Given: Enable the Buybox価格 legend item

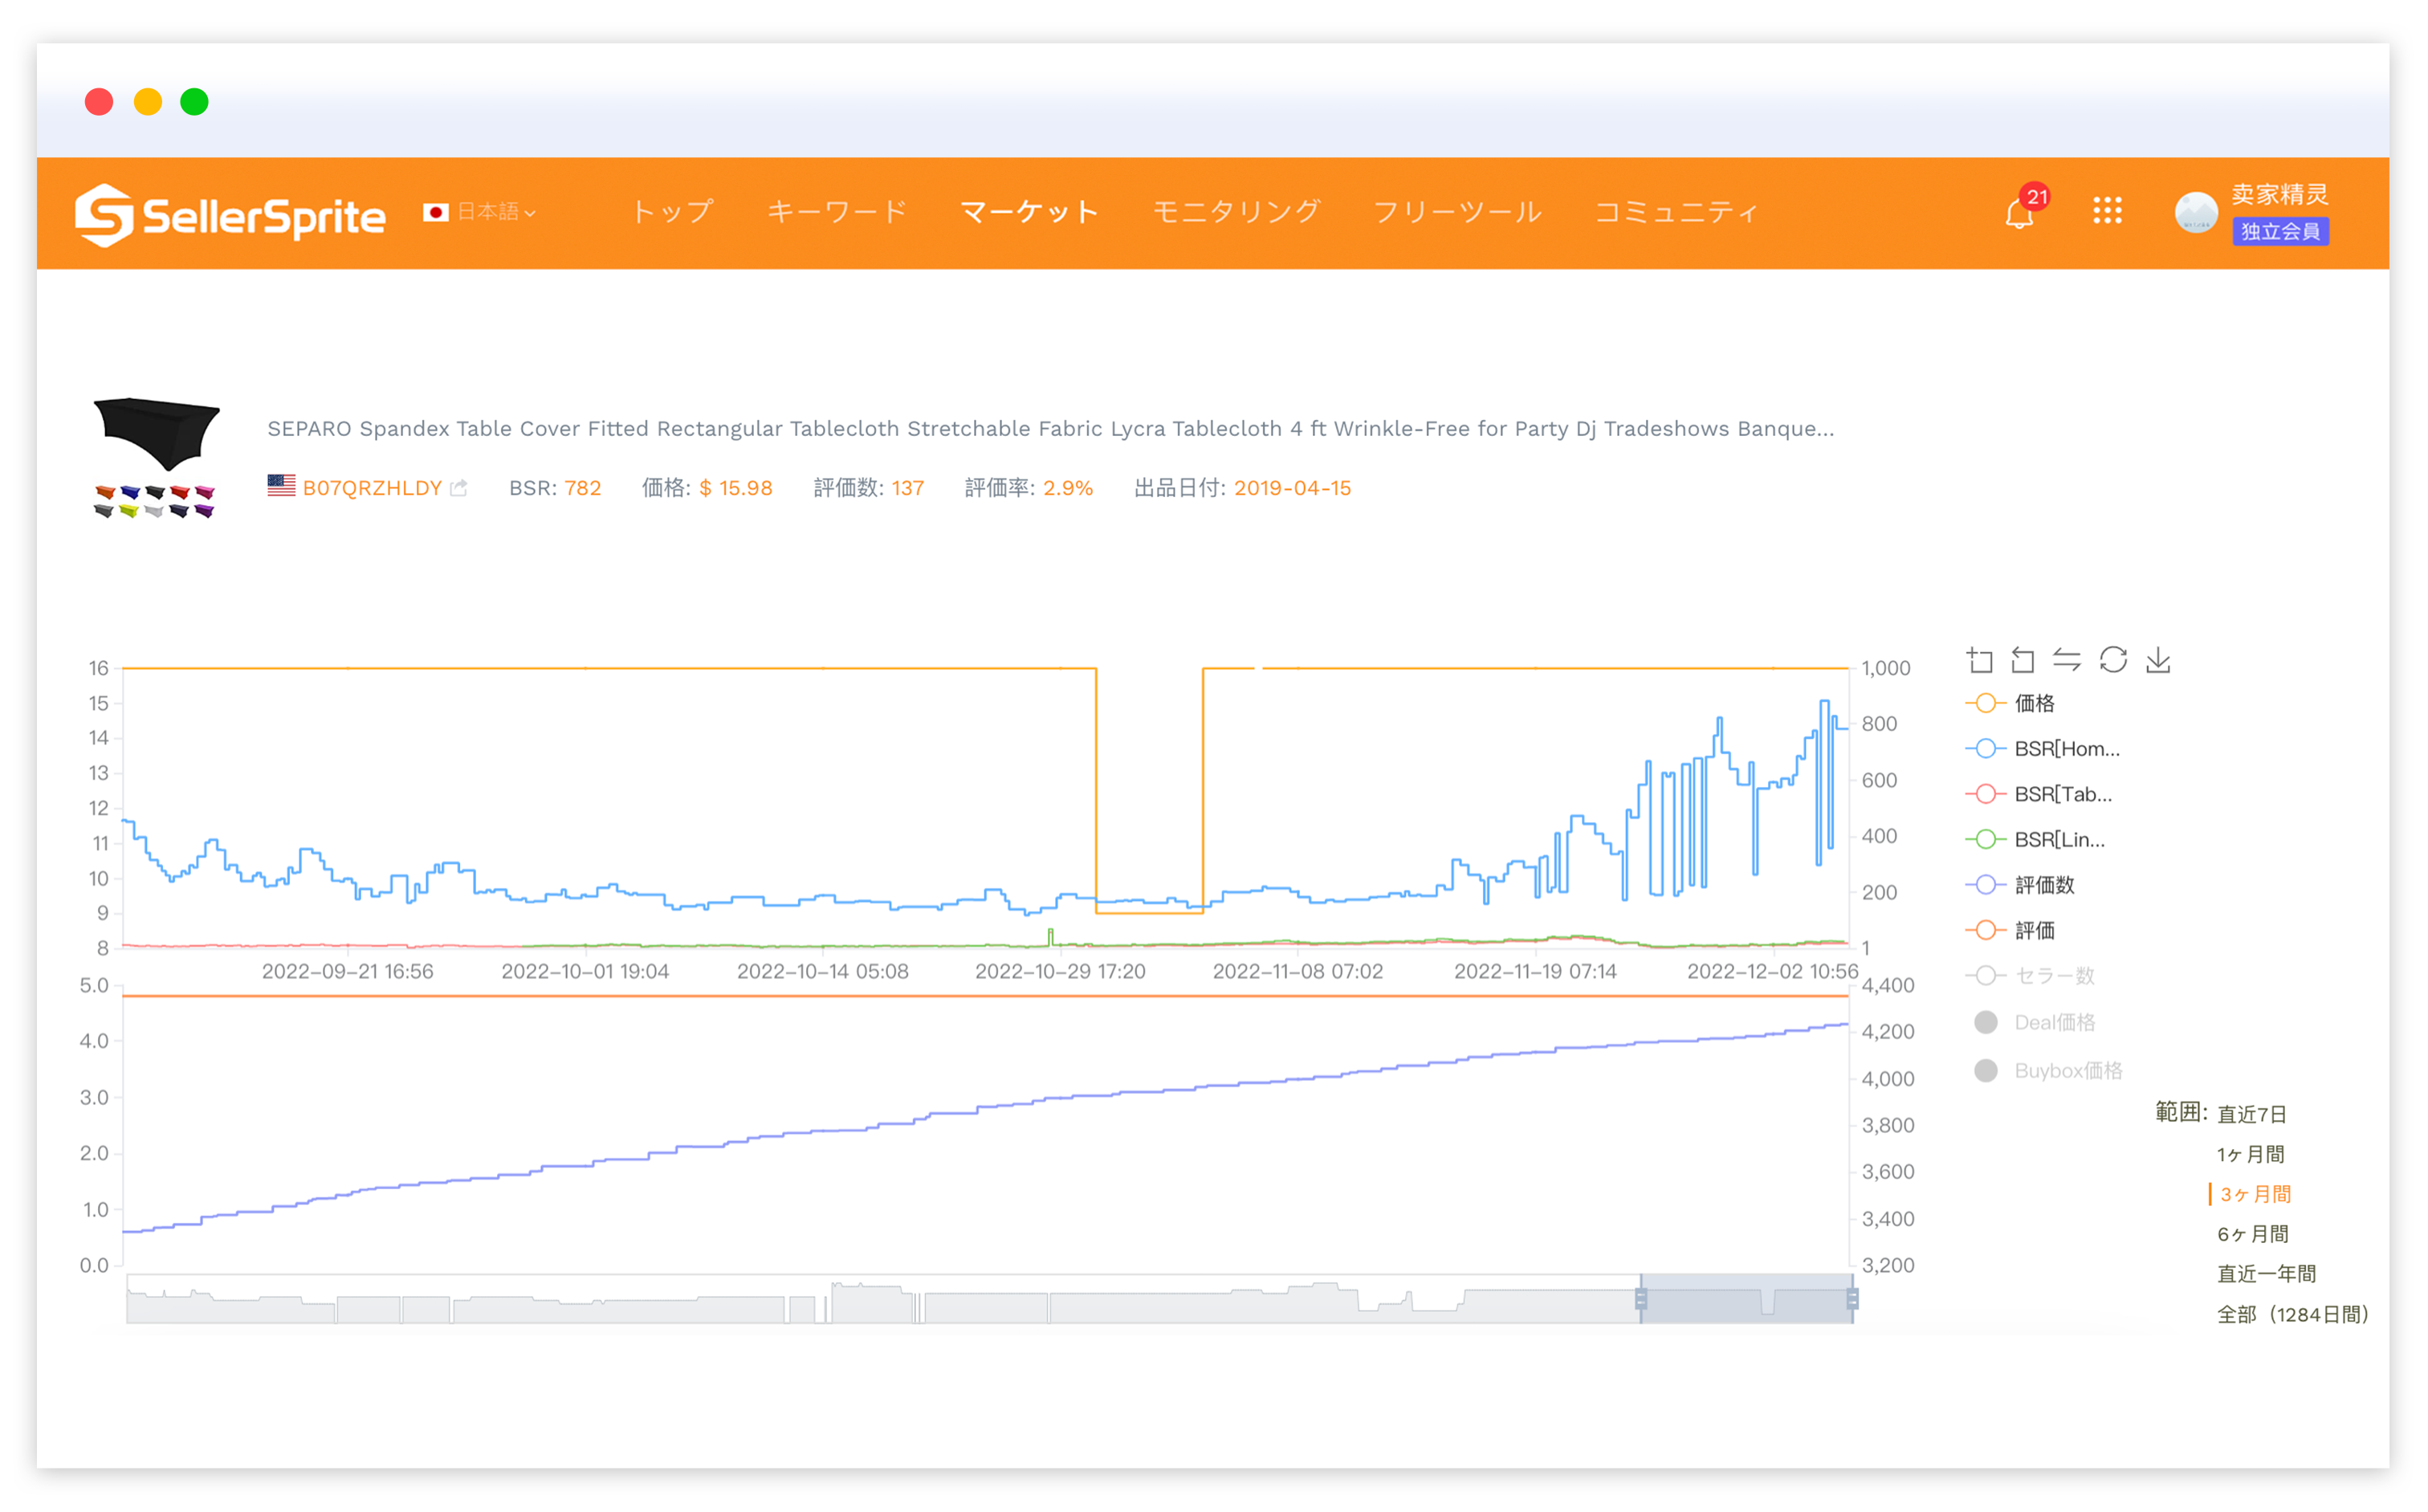Looking at the screenshot, I should tap(2048, 1071).
